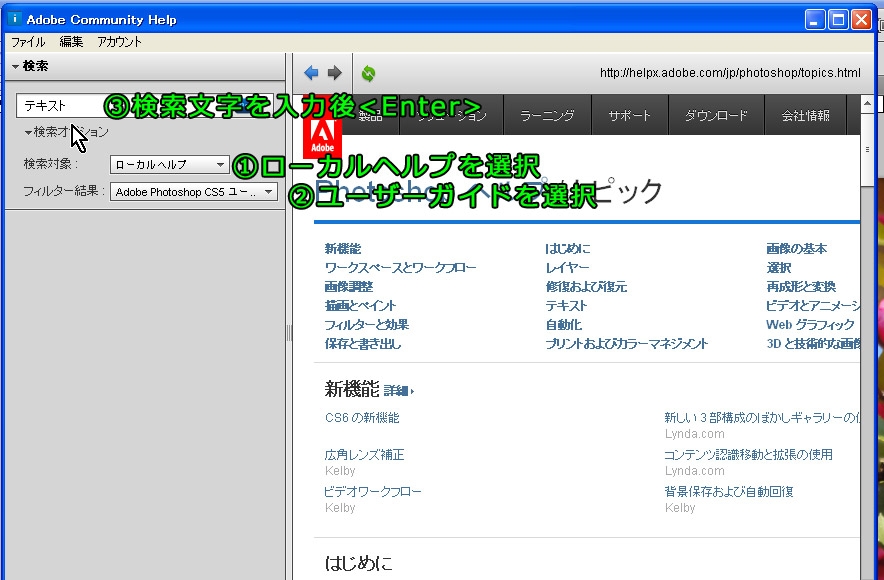Open the コンテンツ認識移動と拡張の使用 article
Viewport: 884px width, 580px height.
click(x=748, y=454)
